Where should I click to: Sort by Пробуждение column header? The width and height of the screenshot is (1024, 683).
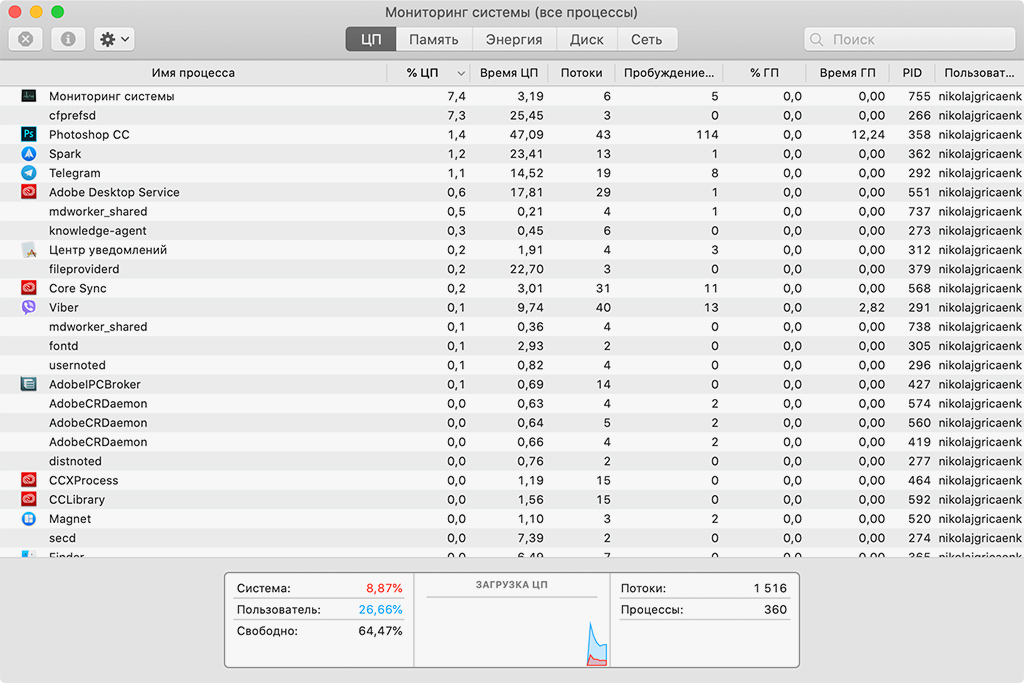point(669,72)
